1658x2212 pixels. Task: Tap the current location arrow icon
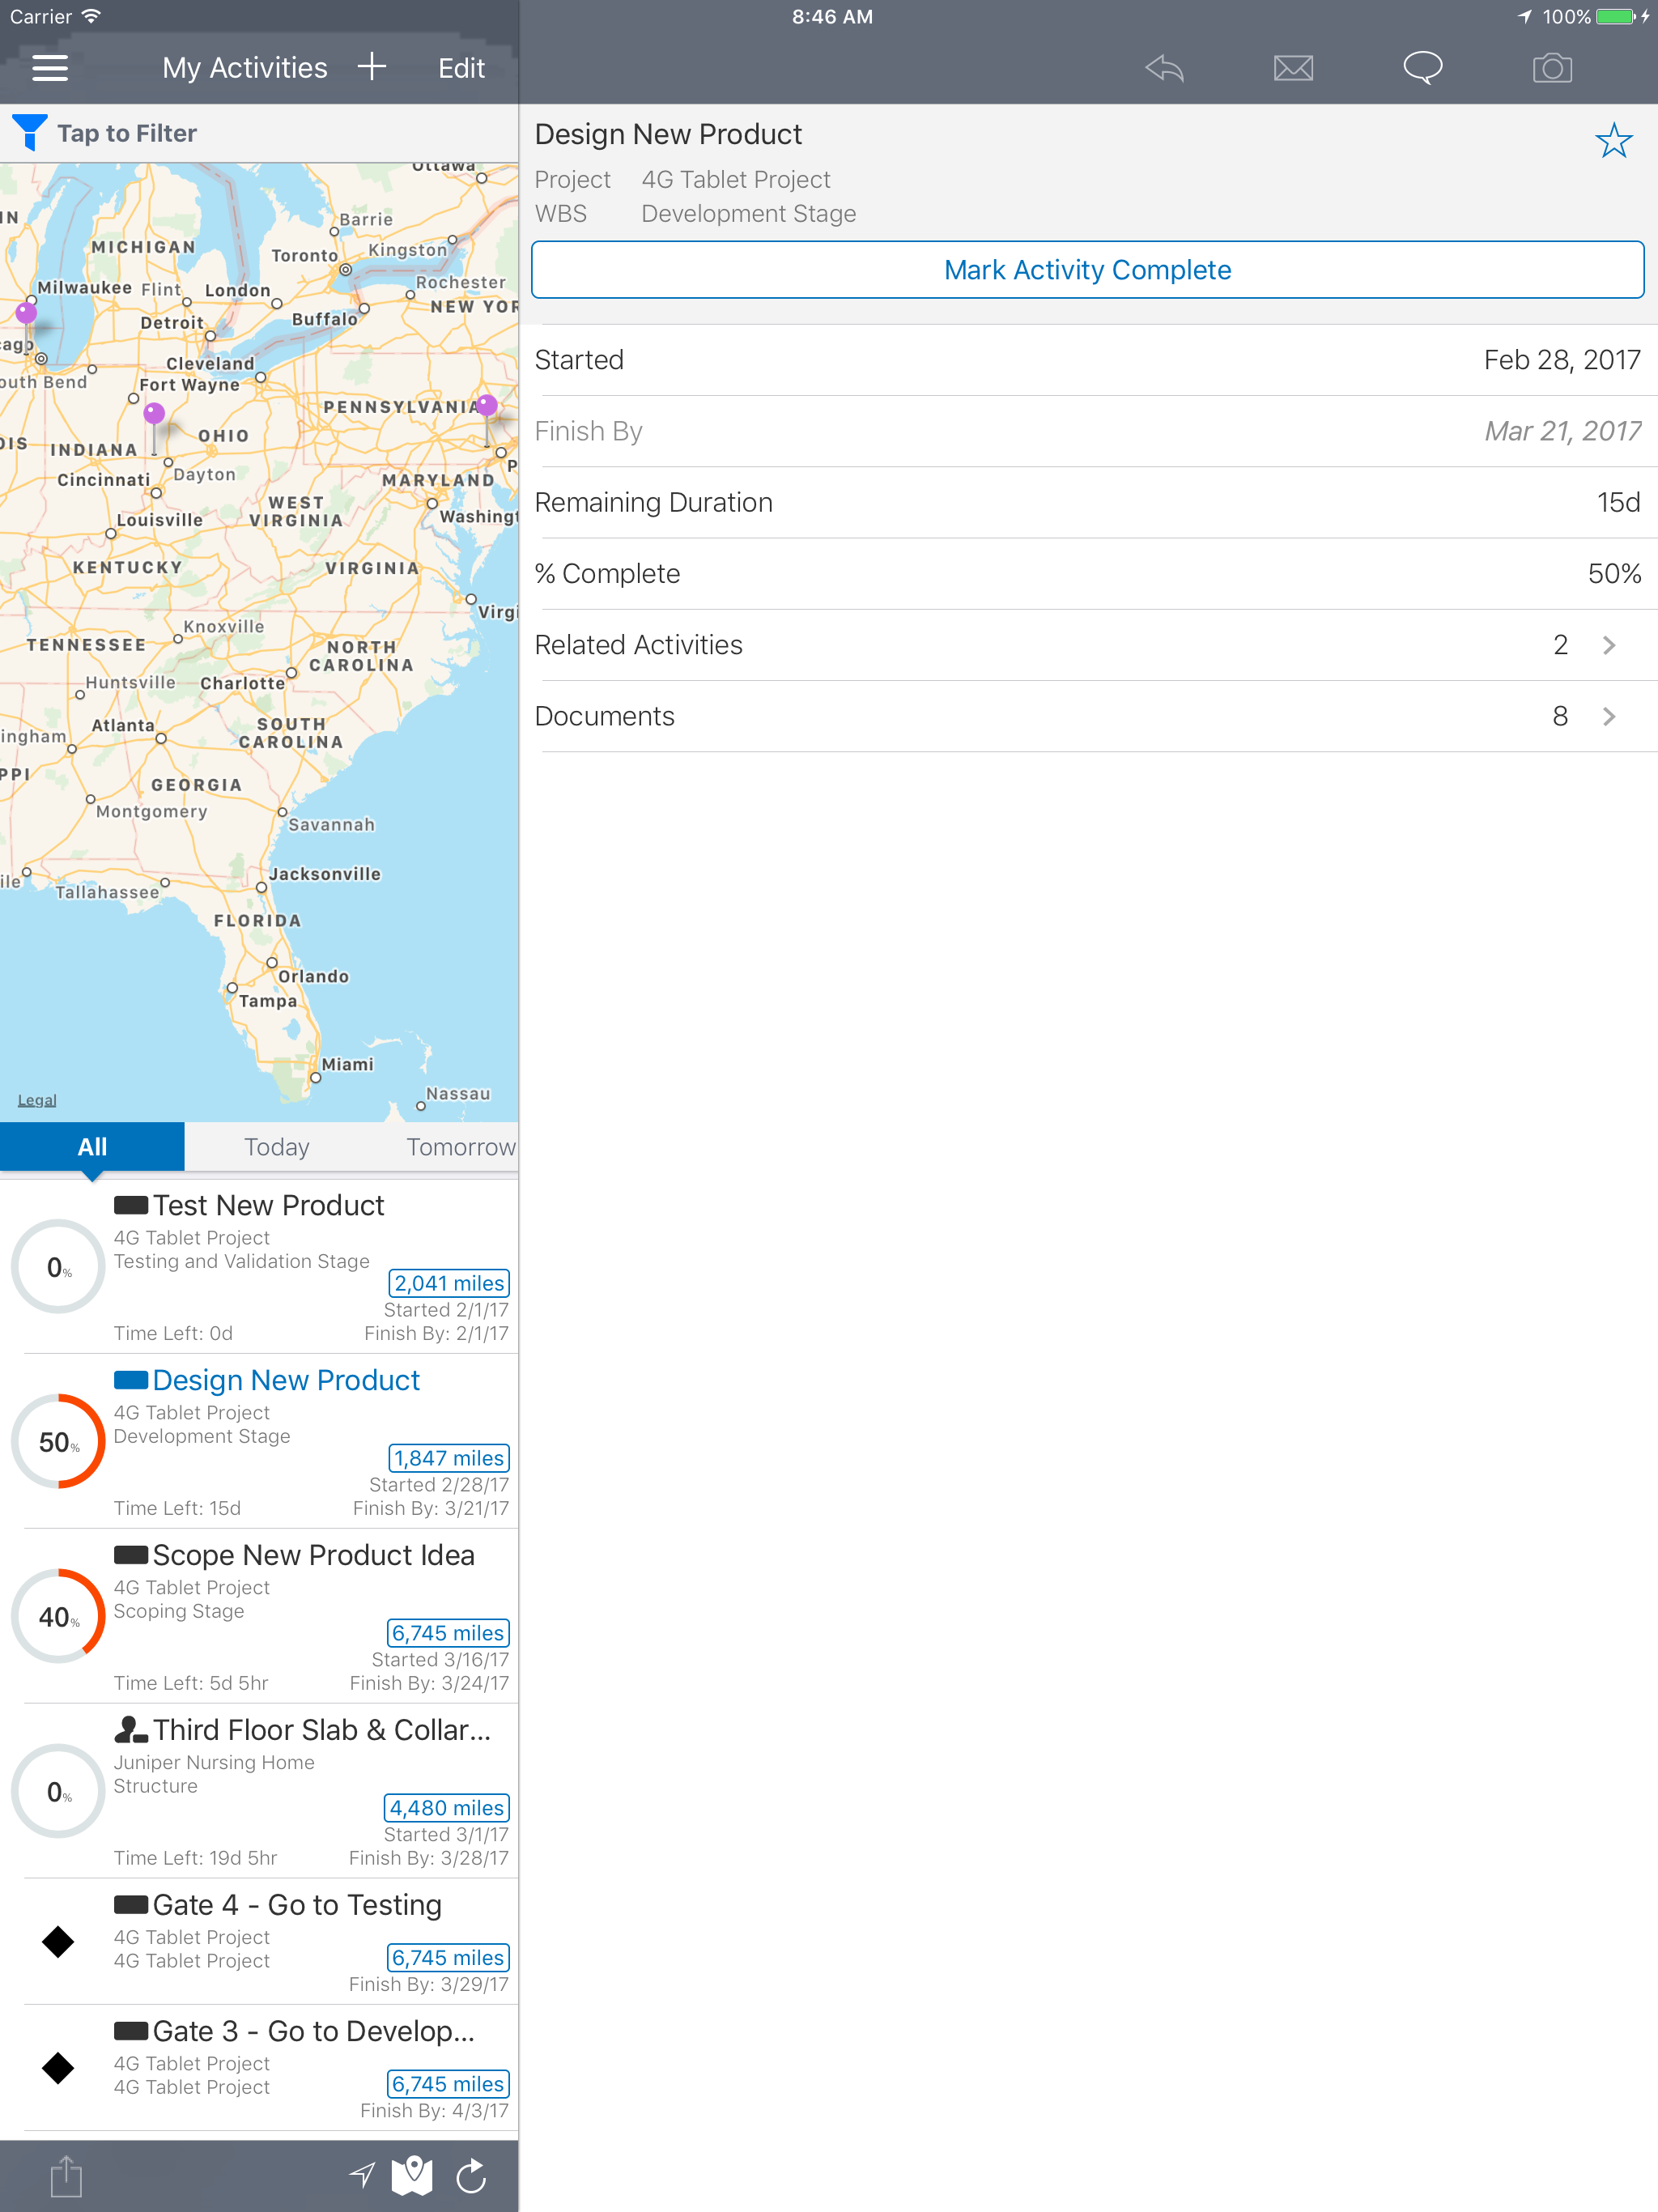pos(362,2174)
